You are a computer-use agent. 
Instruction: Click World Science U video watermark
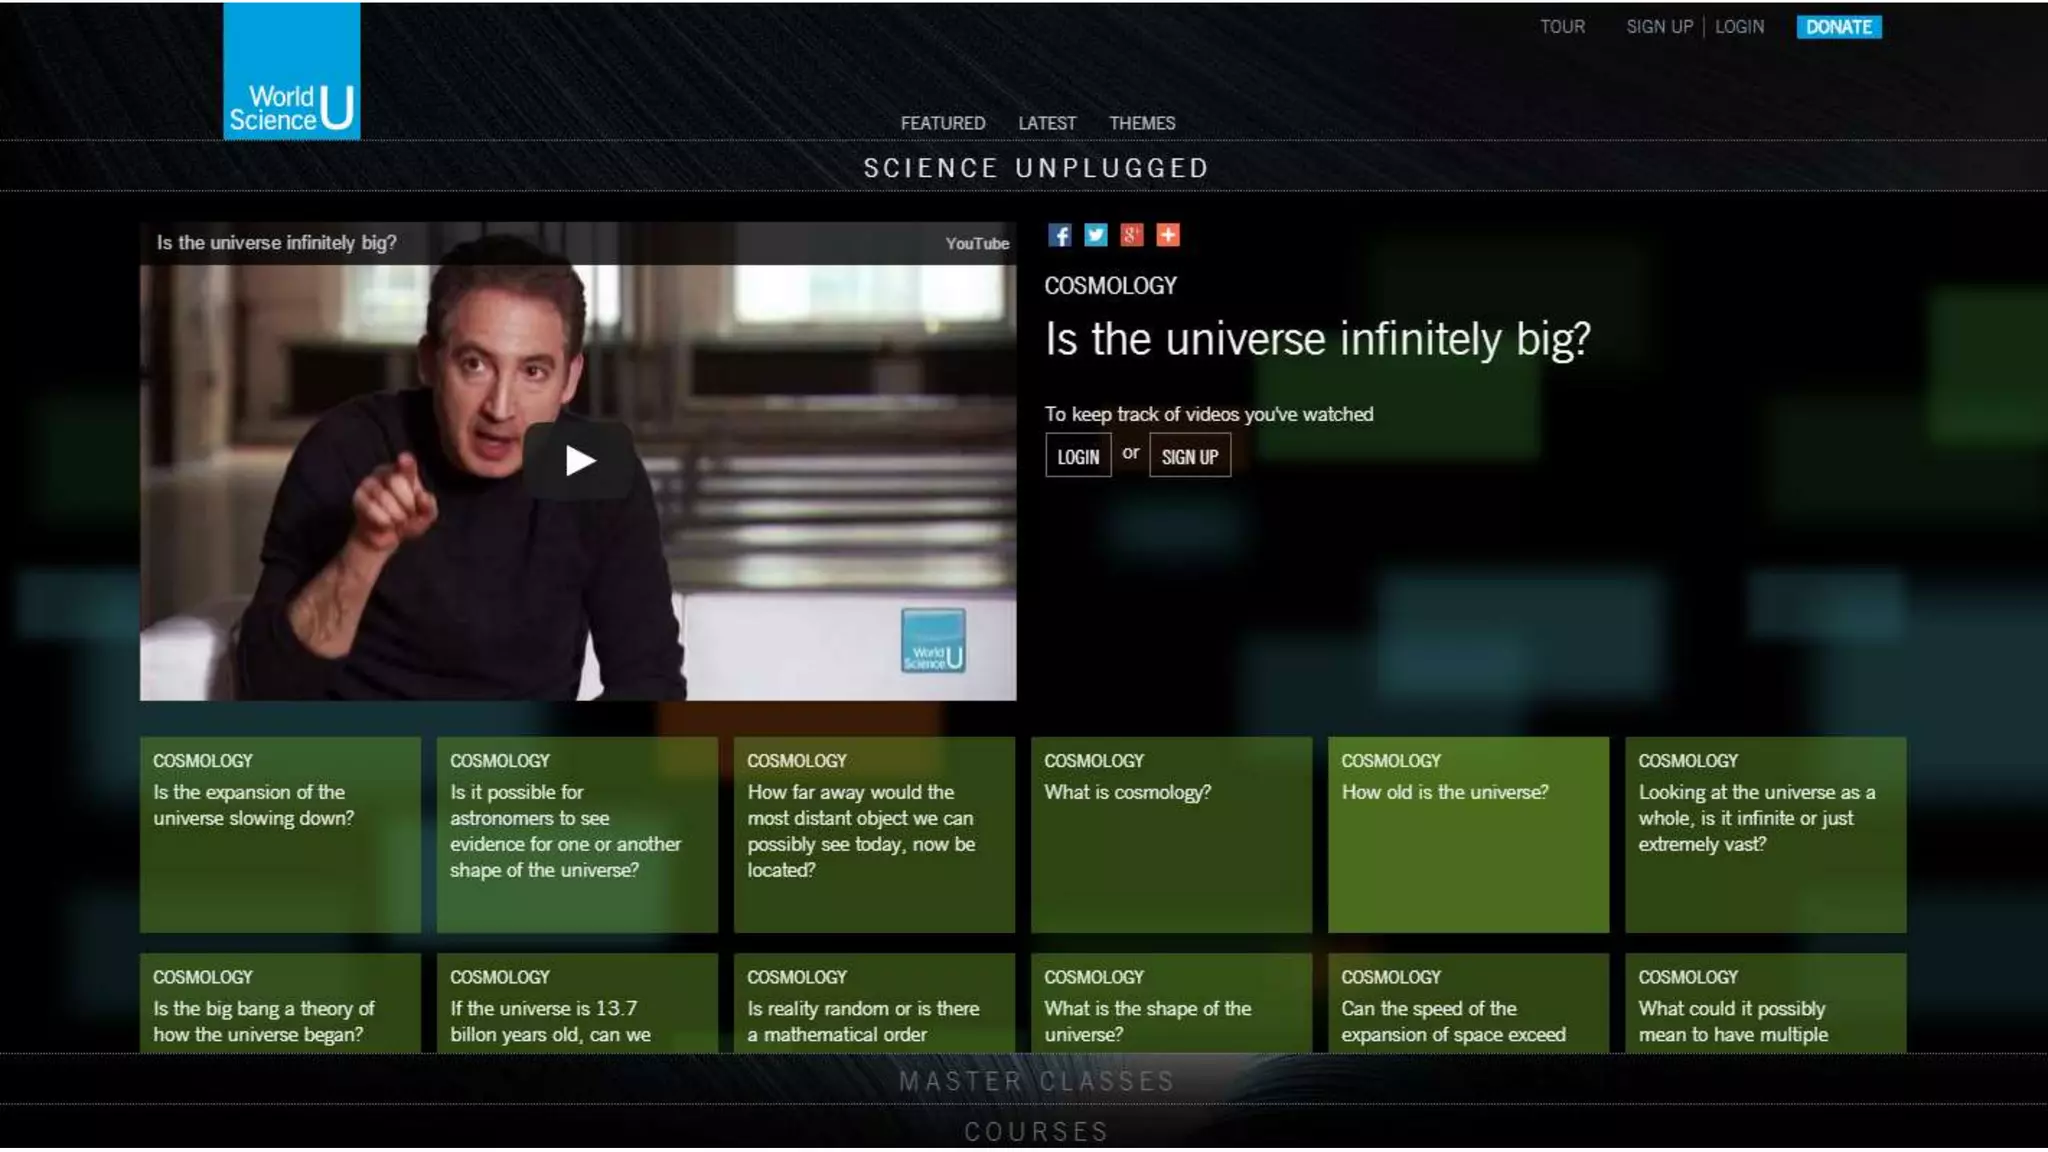click(x=932, y=641)
